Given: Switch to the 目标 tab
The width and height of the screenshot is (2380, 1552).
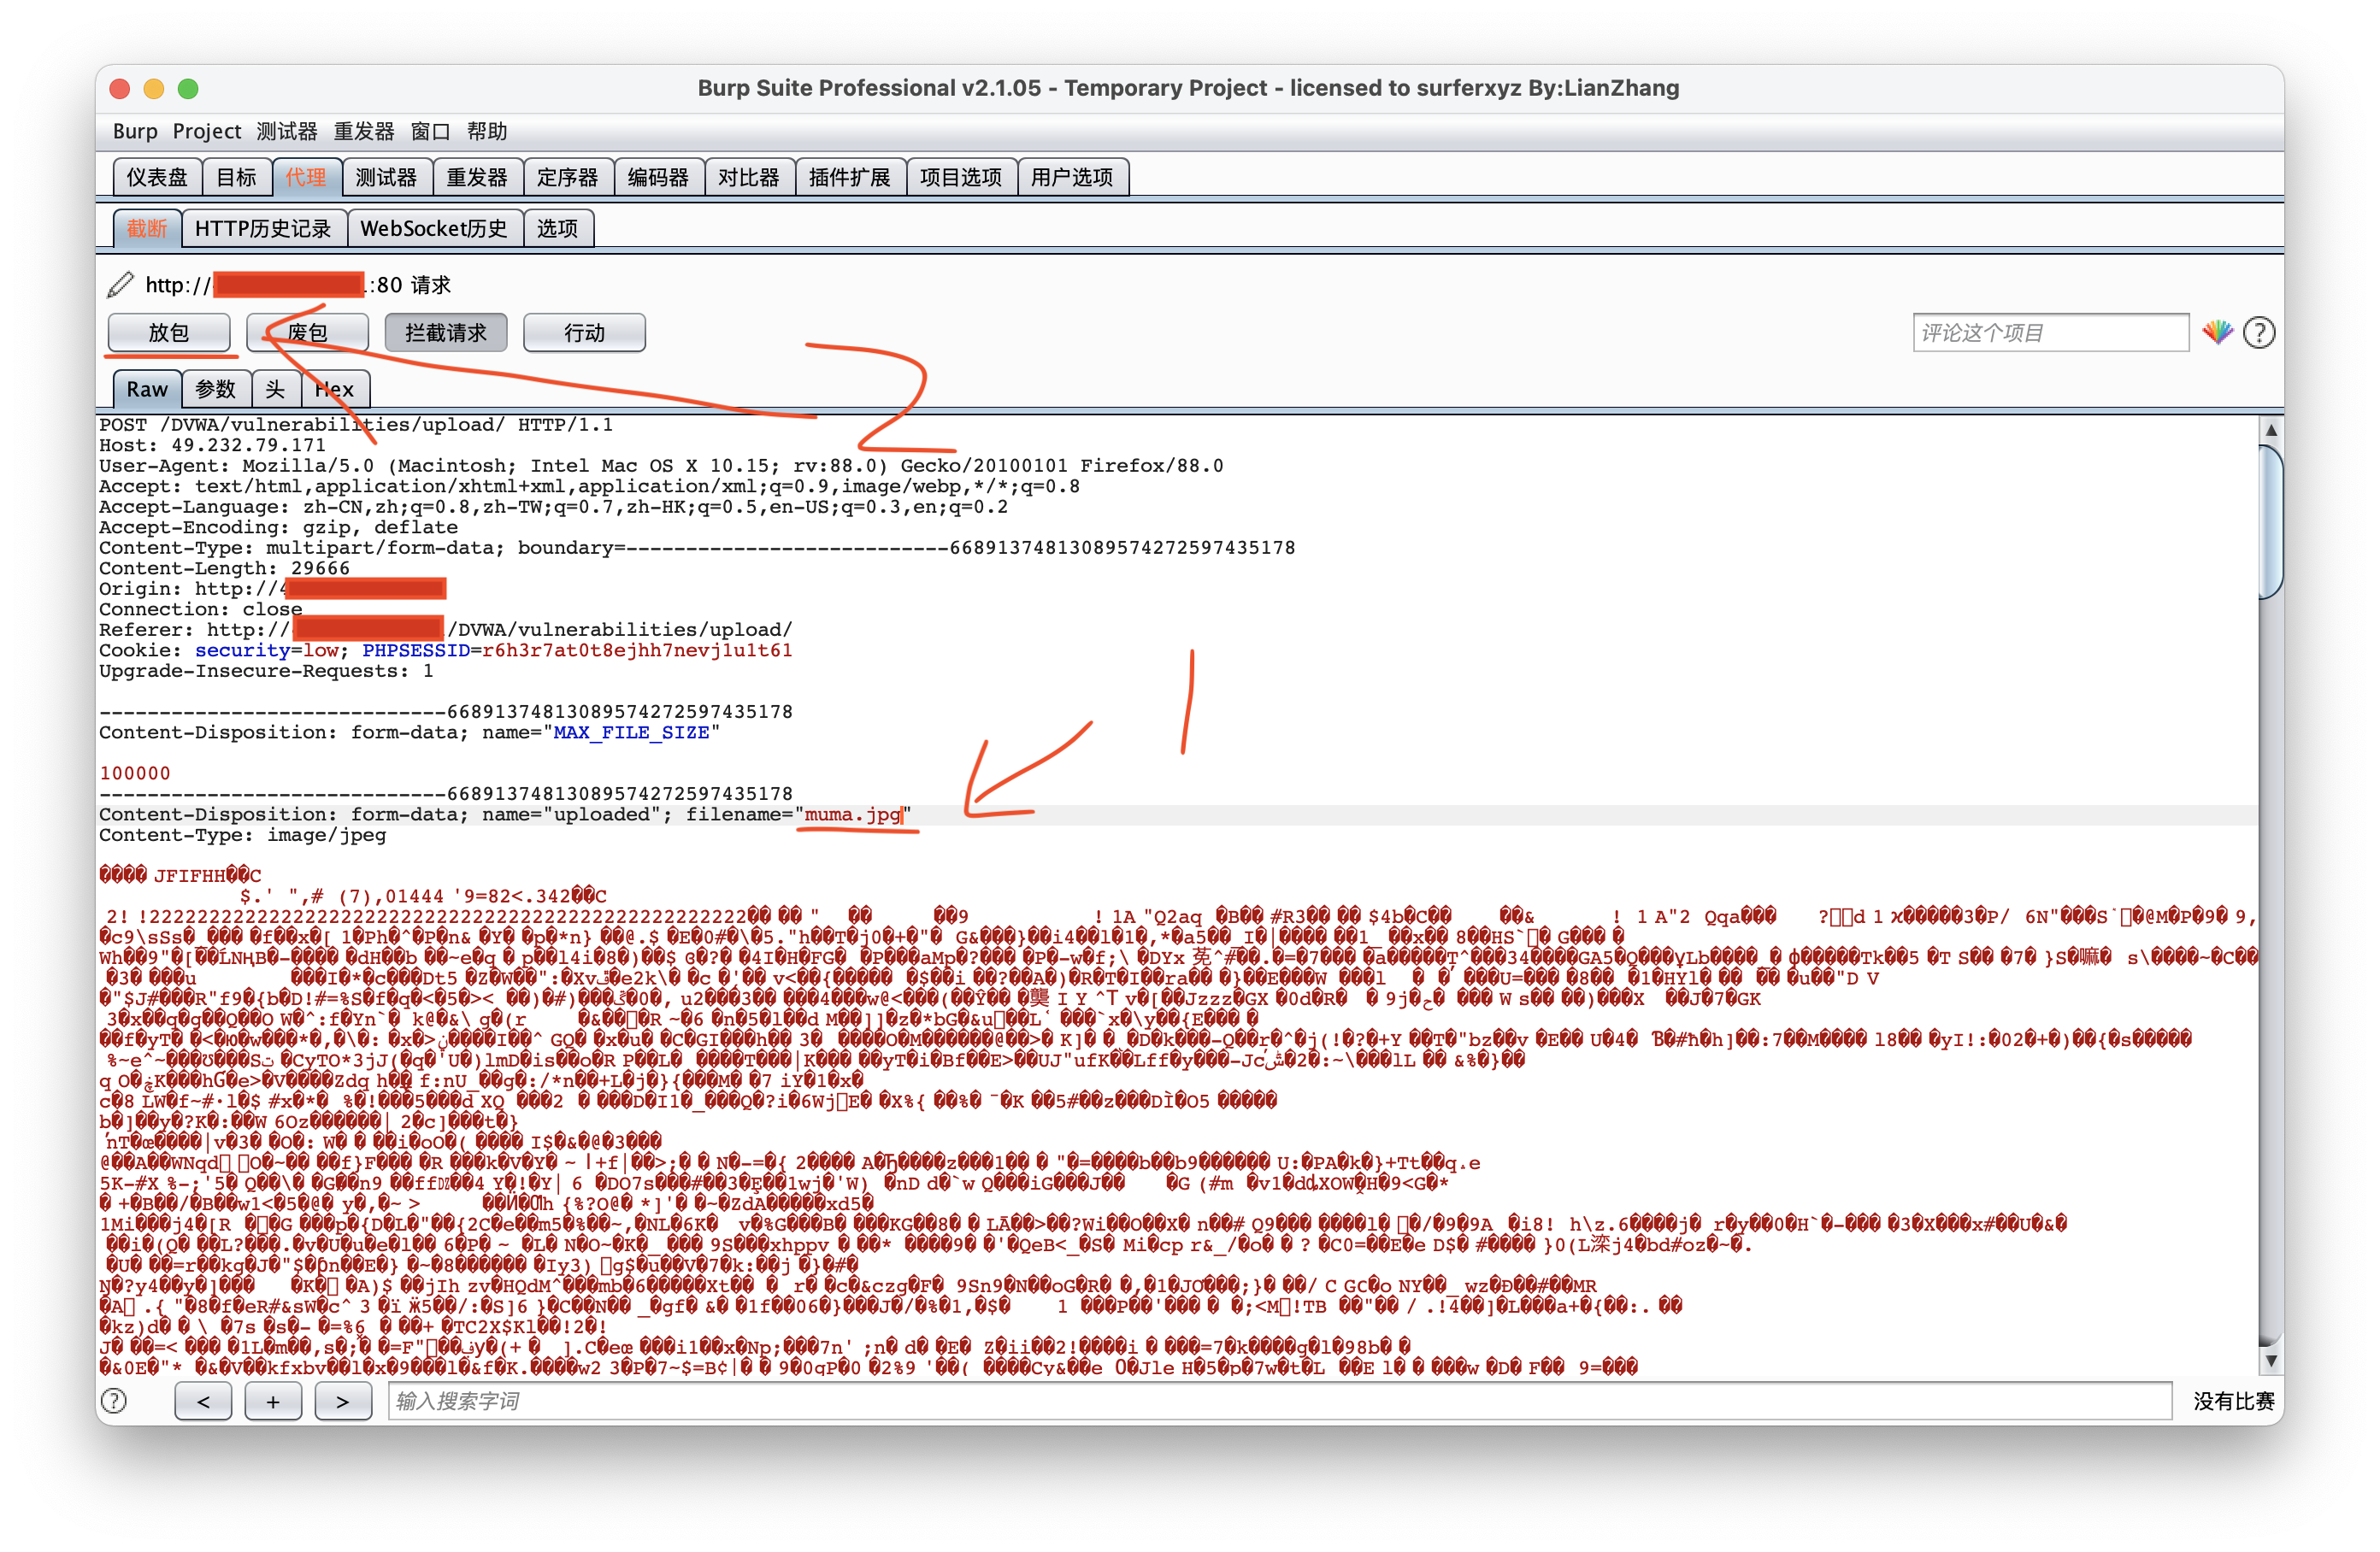Looking at the screenshot, I should click(237, 177).
